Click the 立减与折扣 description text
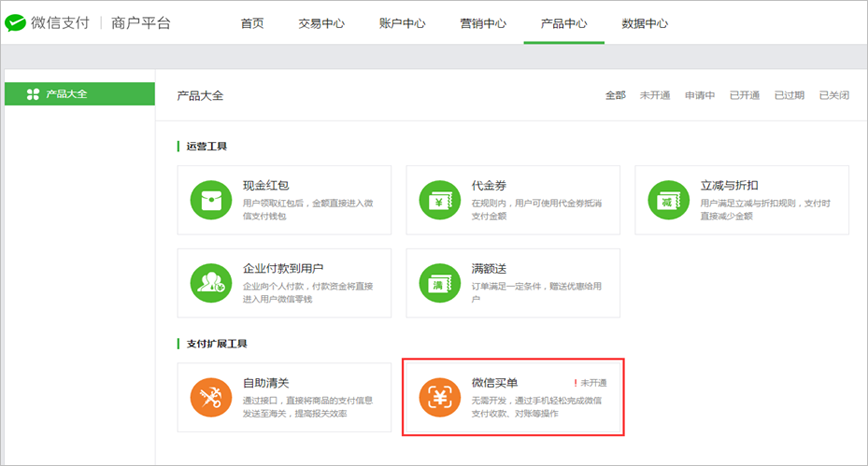 coord(766,210)
